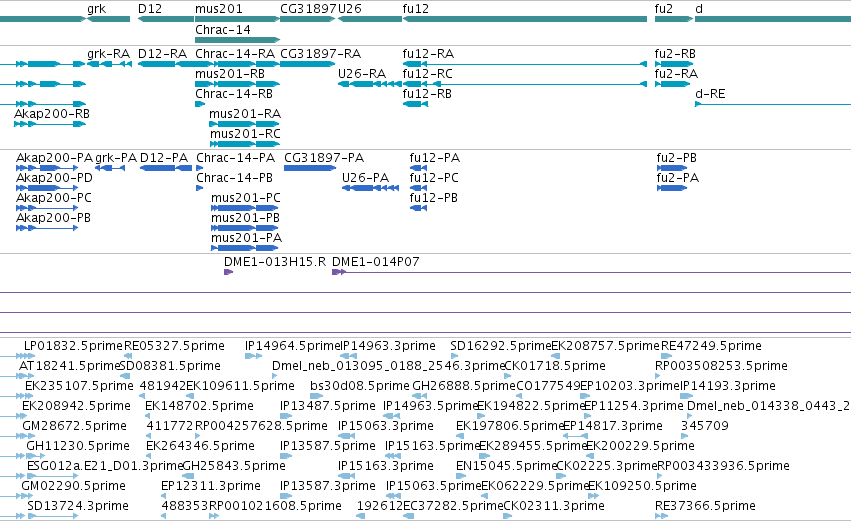Click the DME1-013H15.R clone label

(x=275, y=262)
